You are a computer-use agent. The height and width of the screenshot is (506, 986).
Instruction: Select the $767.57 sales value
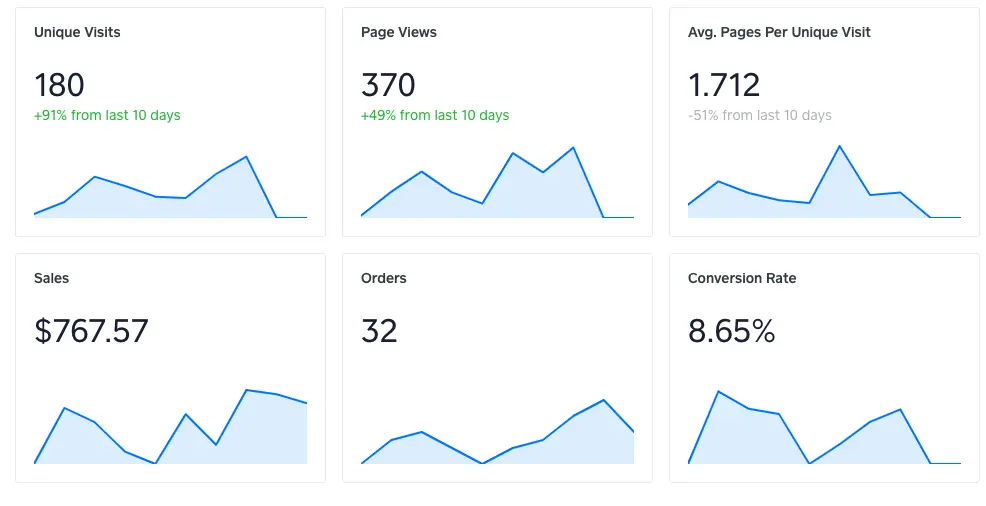[x=91, y=331]
